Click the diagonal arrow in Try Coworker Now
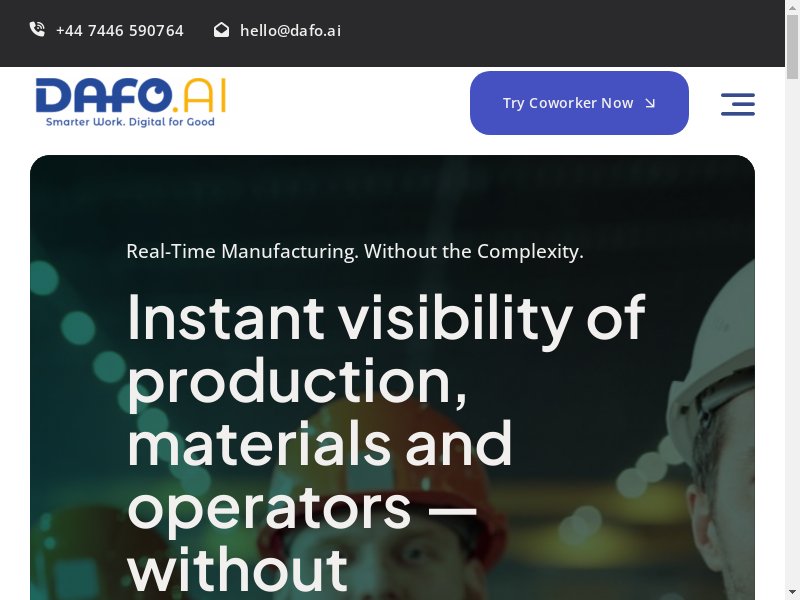This screenshot has width=800, height=600. 650,103
